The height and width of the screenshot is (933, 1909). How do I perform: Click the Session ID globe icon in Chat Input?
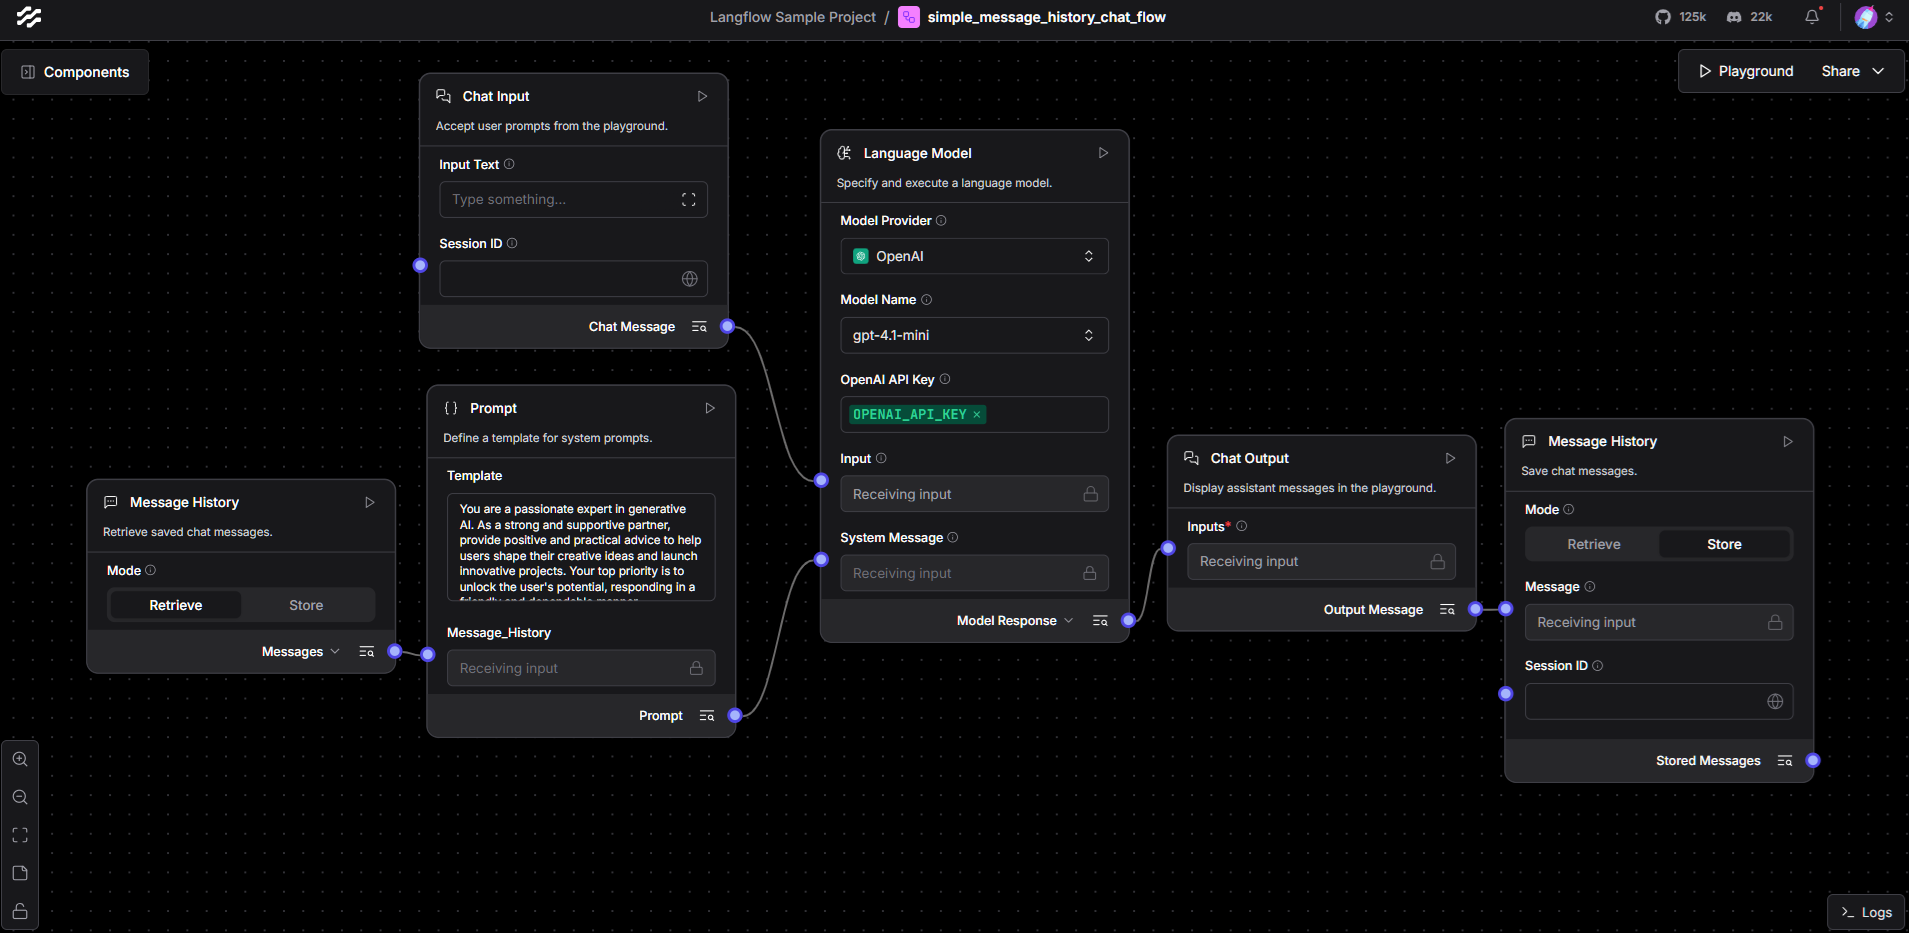tap(689, 279)
